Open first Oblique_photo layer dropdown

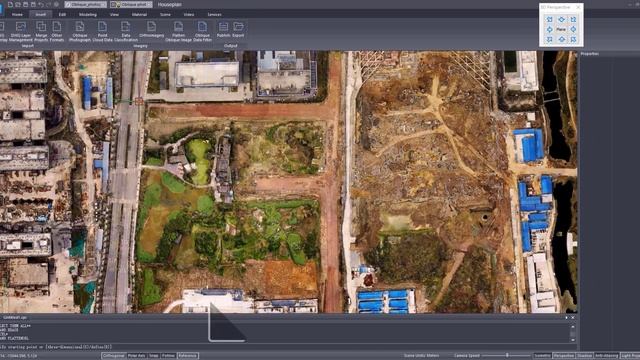(86, 4)
